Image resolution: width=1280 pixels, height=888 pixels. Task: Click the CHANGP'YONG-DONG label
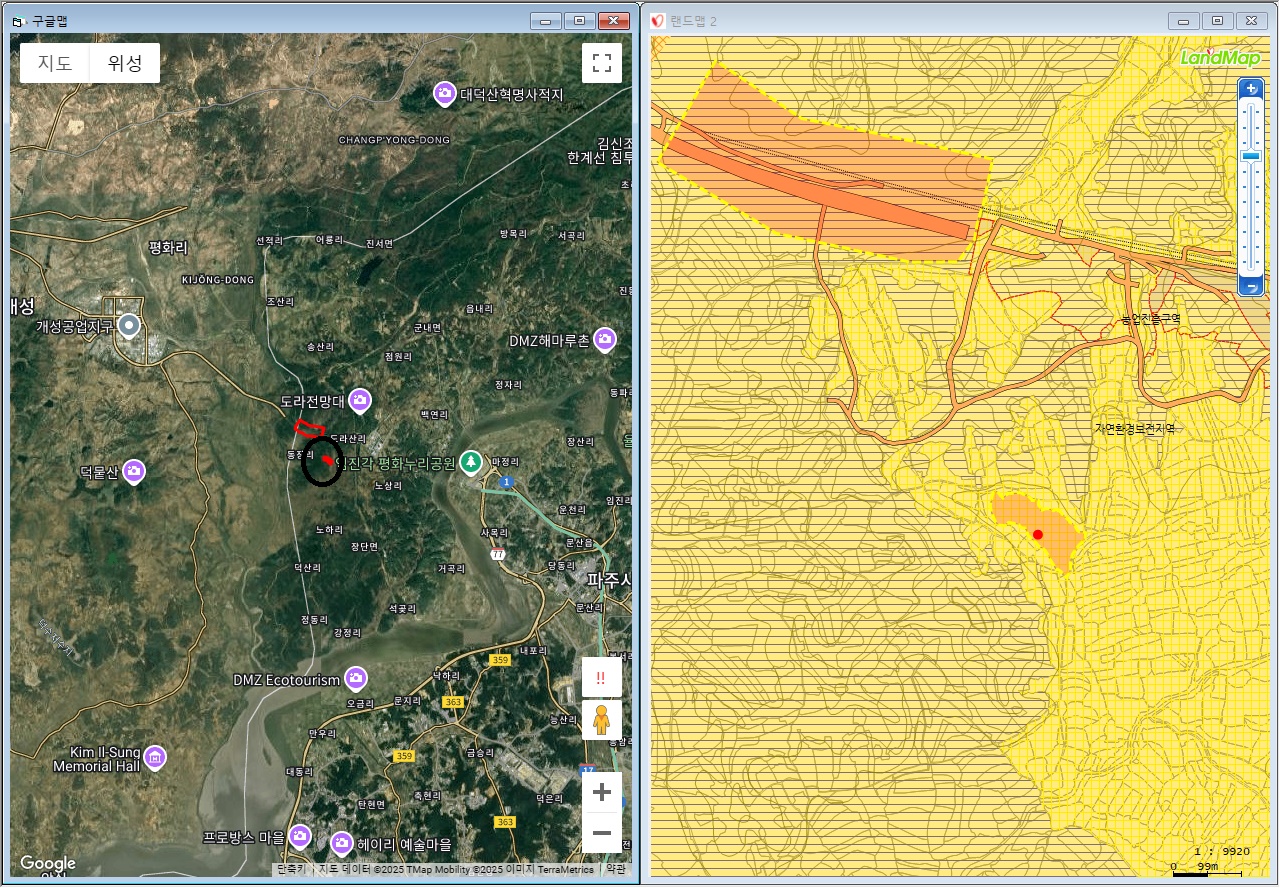394,140
